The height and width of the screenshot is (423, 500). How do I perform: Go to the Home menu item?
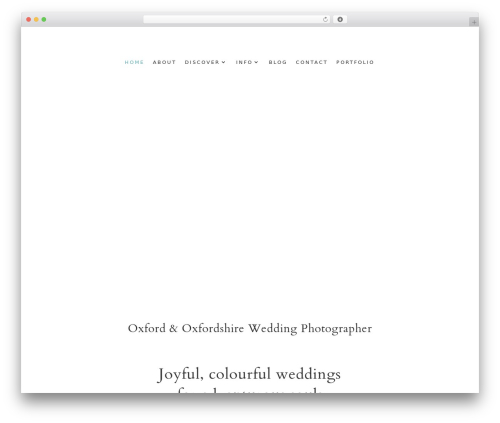[x=134, y=62]
